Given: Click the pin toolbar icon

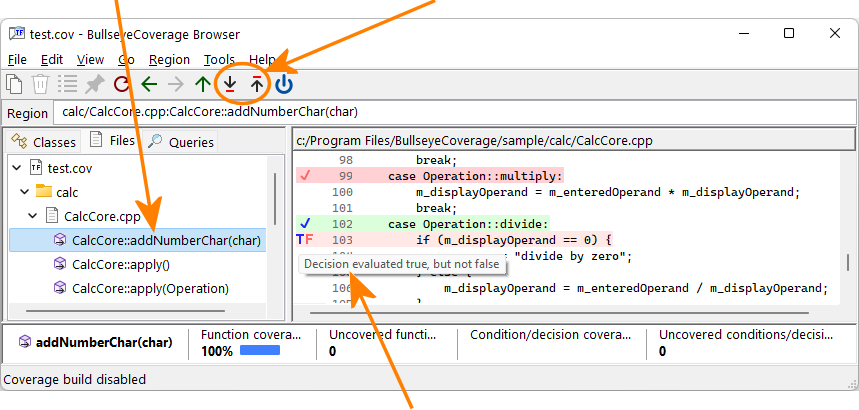Looking at the screenshot, I should coord(95,84).
